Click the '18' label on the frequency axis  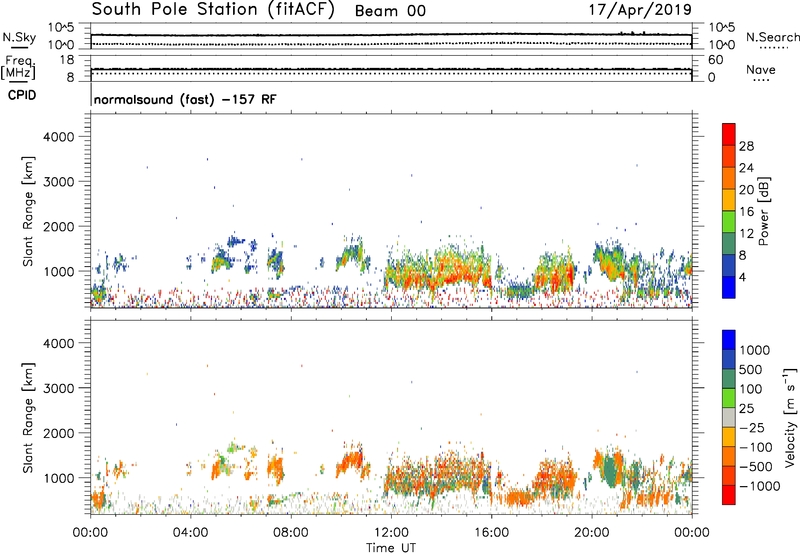pos(67,60)
